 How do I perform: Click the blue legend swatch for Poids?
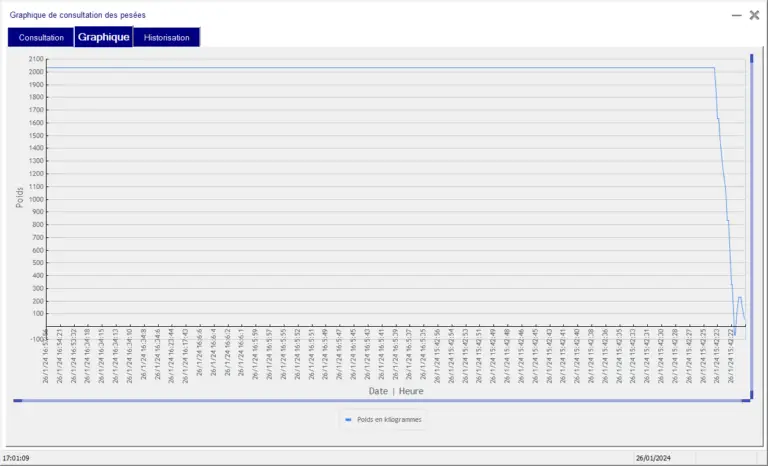[348, 419]
